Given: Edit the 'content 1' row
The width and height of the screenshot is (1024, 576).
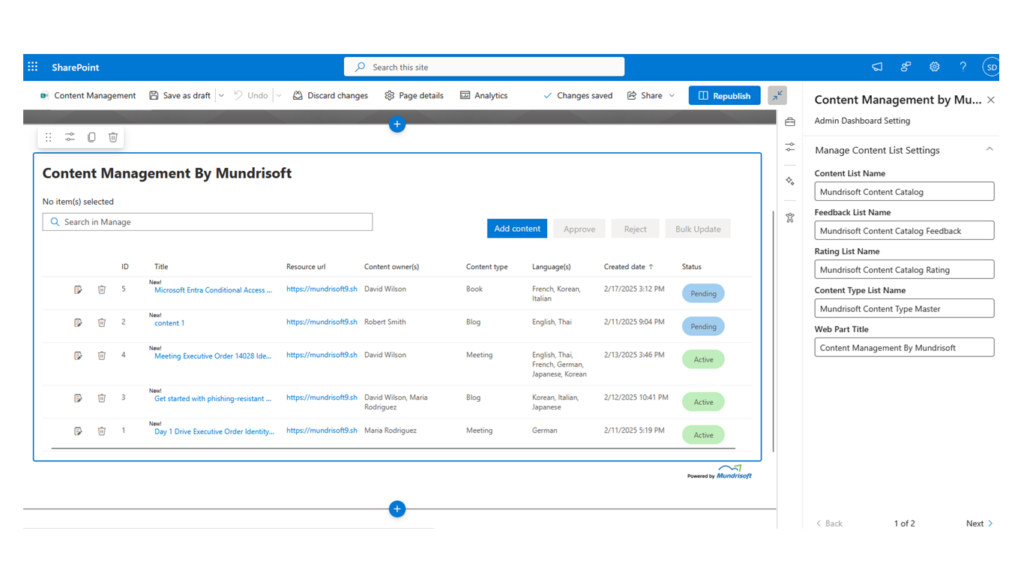Looking at the screenshot, I should coord(78,323).
